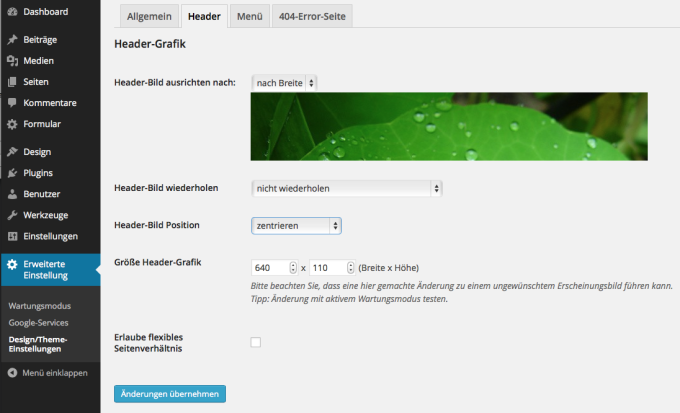Image resolution: width=680 pixels, height=413 pixels.
Task: Click the Beiträge pin icon
Action: (x=12, y=39)
